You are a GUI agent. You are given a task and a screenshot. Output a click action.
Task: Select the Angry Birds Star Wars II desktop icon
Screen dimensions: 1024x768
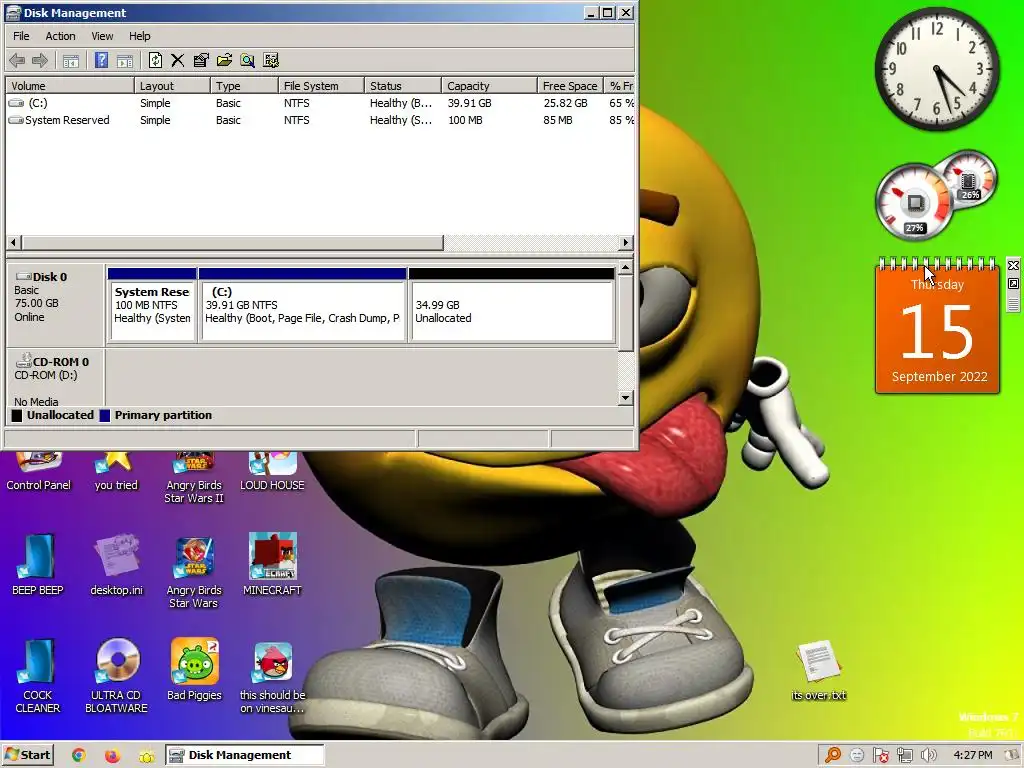coord(193,477)
